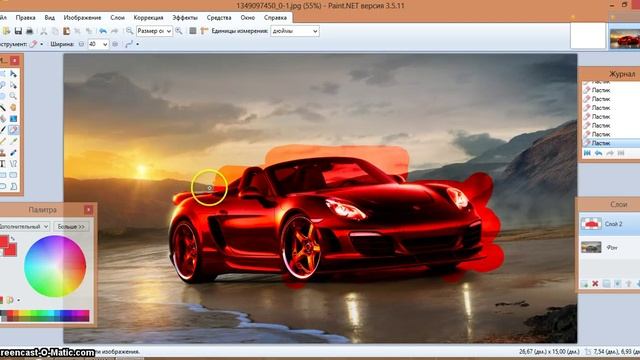Open the Эффекты menu
Viewport: 640px width, 360px height.
pyautogui.click(x=184, y=18)
